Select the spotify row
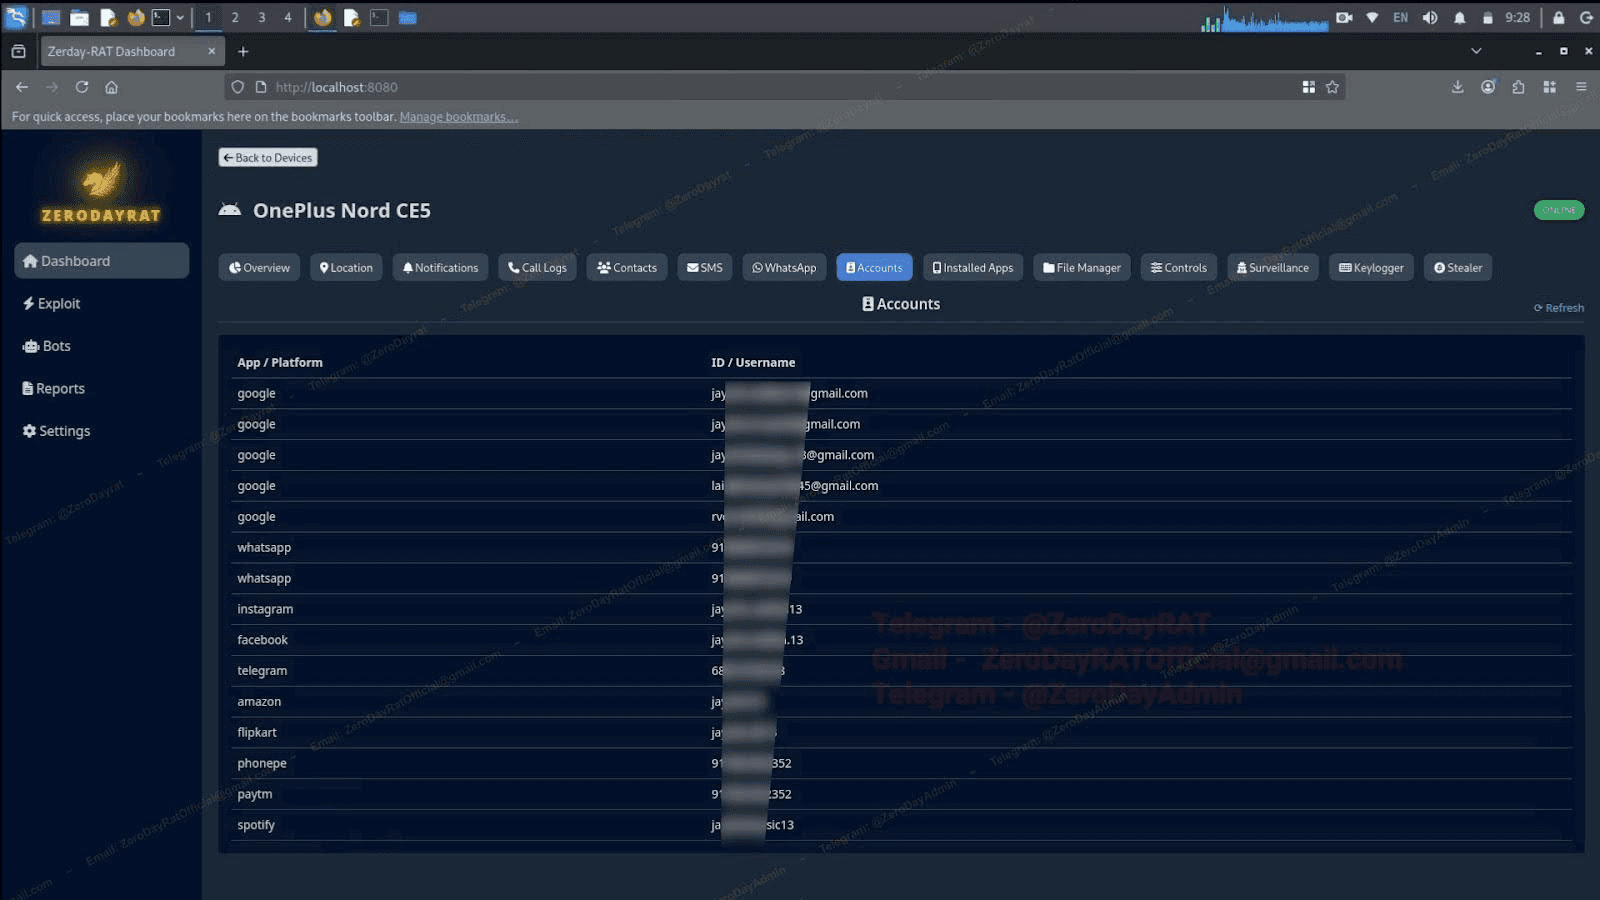Viewport: 1600px width, 900px height. click(x=901, y=825)
